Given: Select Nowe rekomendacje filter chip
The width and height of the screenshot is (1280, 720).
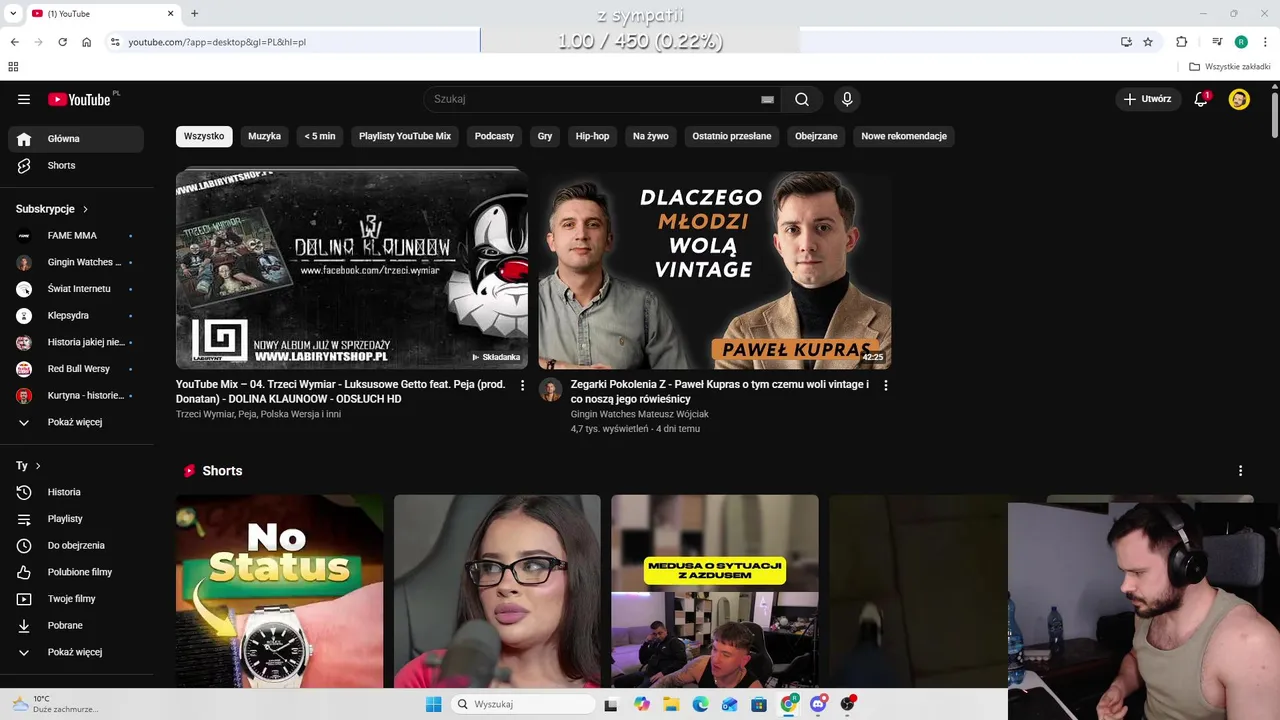Looking at the screenshot, I should pos(904,136).
